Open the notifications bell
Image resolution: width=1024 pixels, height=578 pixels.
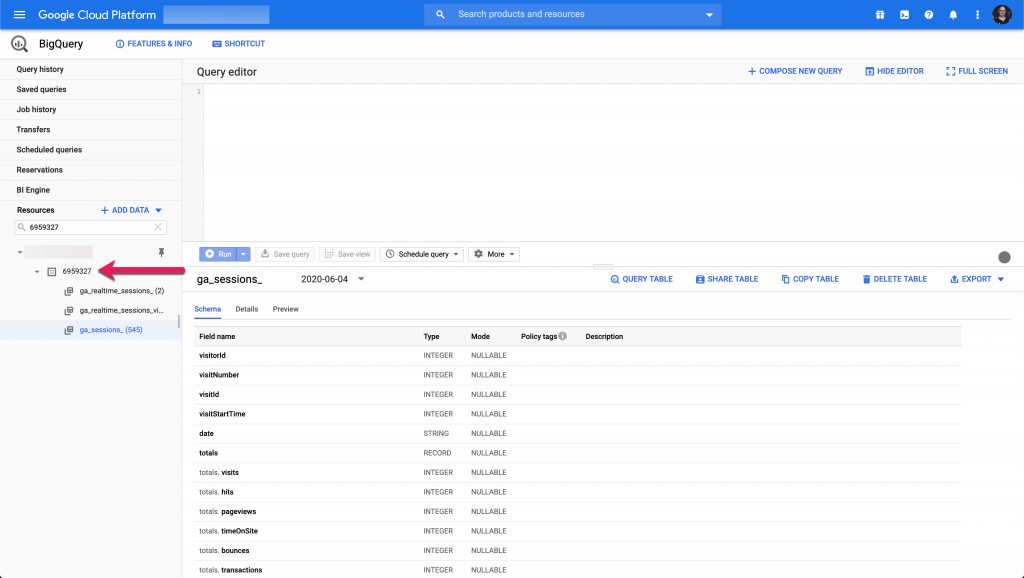953,15
